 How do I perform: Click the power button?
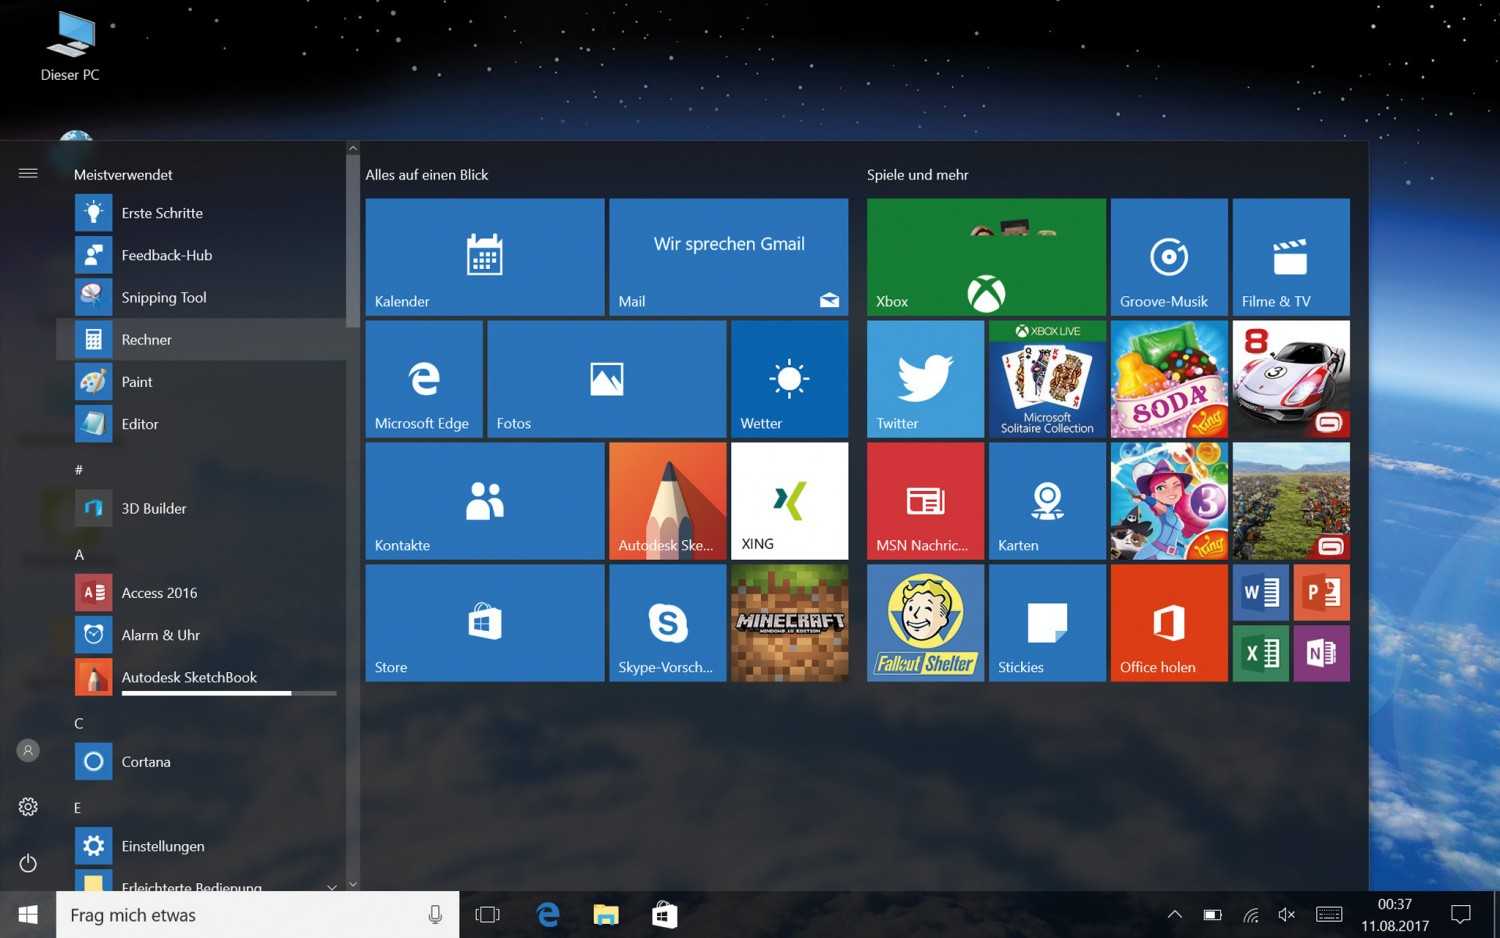(28, 862)
